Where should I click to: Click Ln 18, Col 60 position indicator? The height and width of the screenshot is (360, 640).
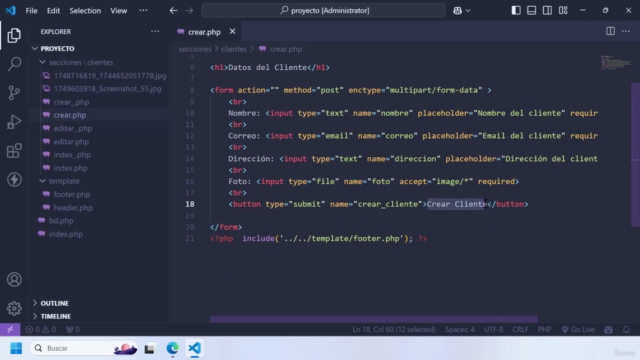[x=394, y=329]
